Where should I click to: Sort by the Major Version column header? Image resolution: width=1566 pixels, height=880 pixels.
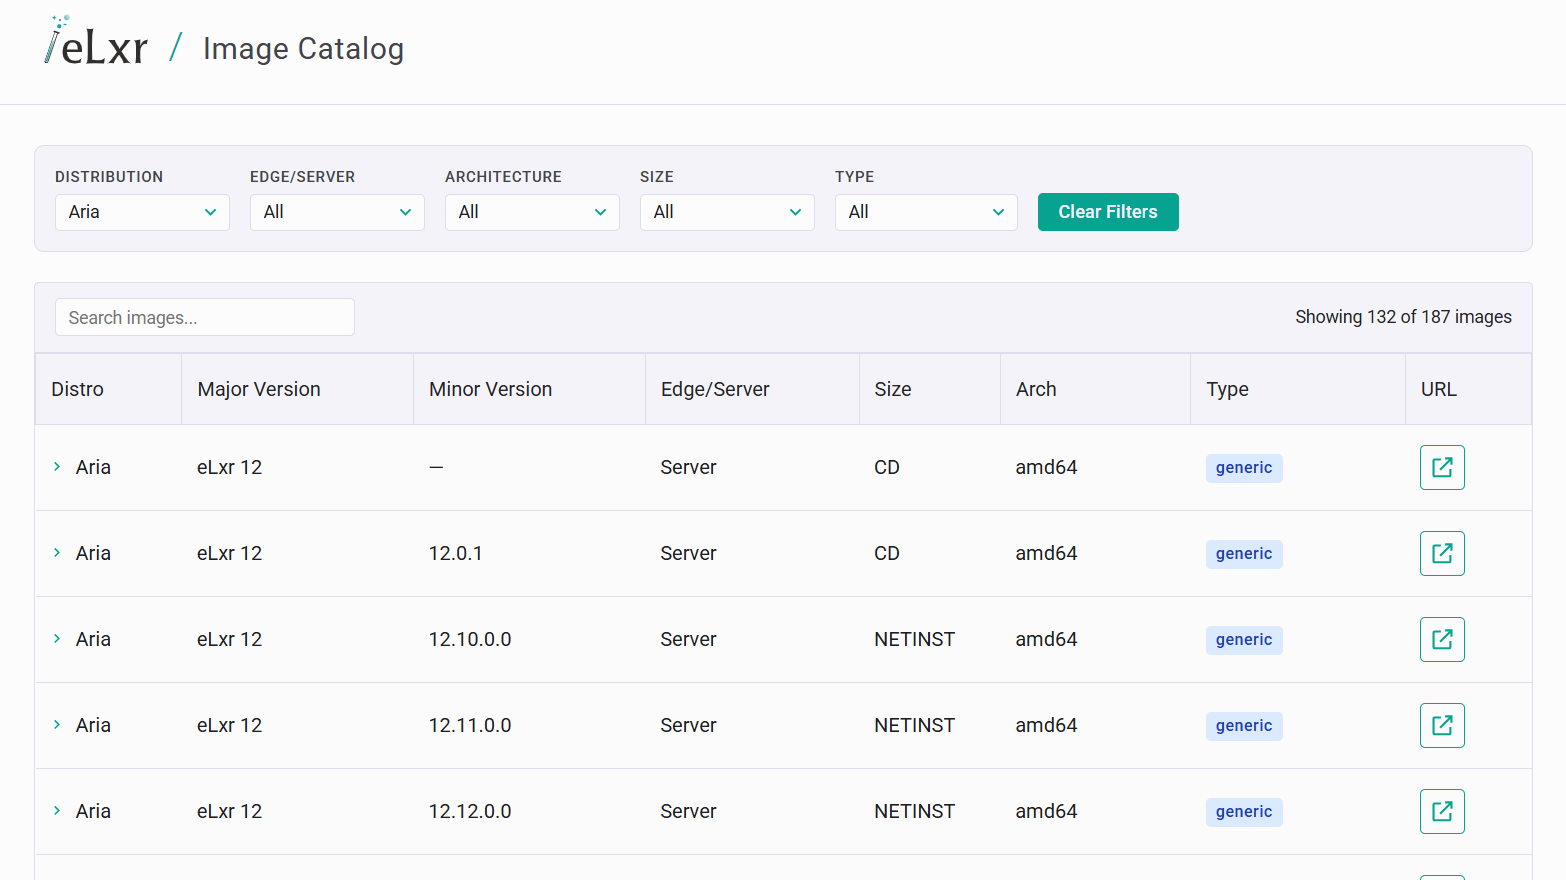tap(297, 389)
